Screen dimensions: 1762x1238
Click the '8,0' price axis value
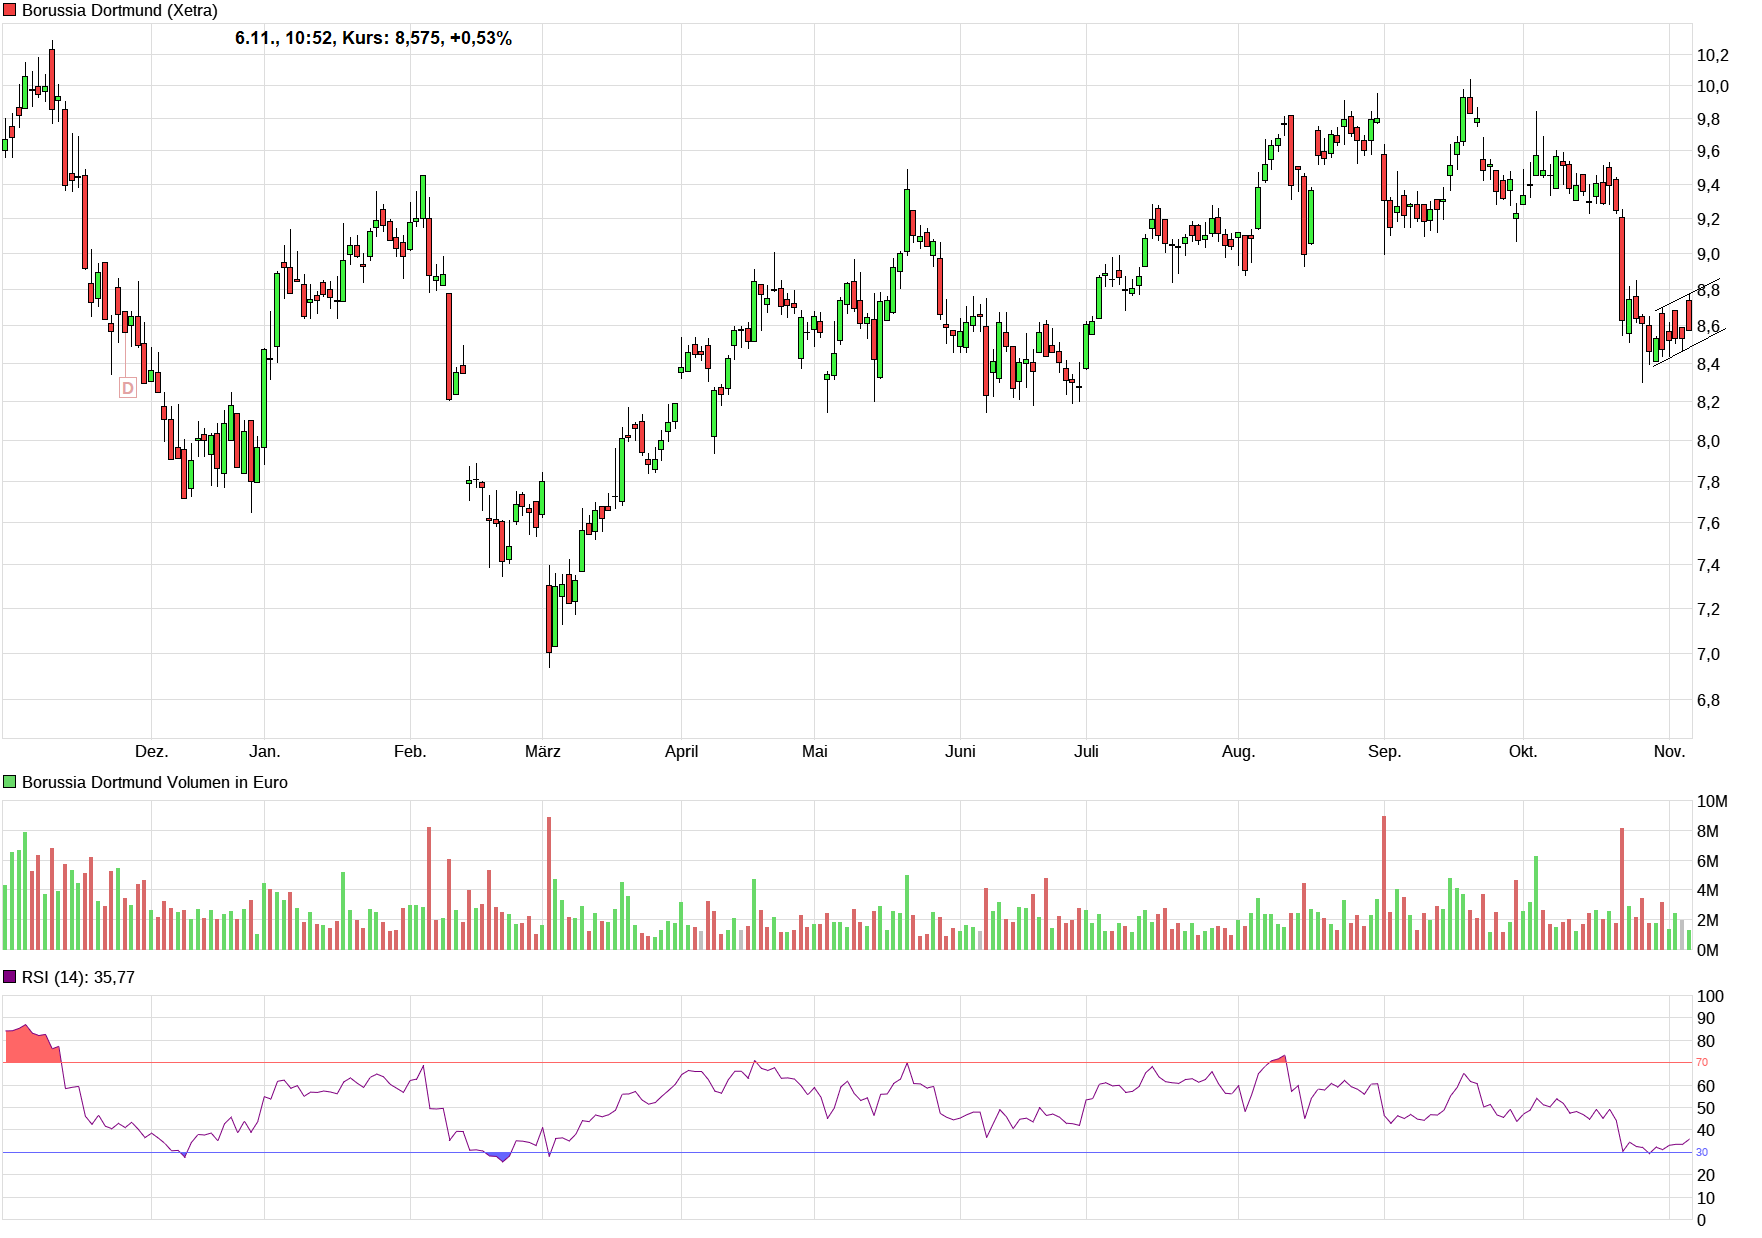point(1709,441)
